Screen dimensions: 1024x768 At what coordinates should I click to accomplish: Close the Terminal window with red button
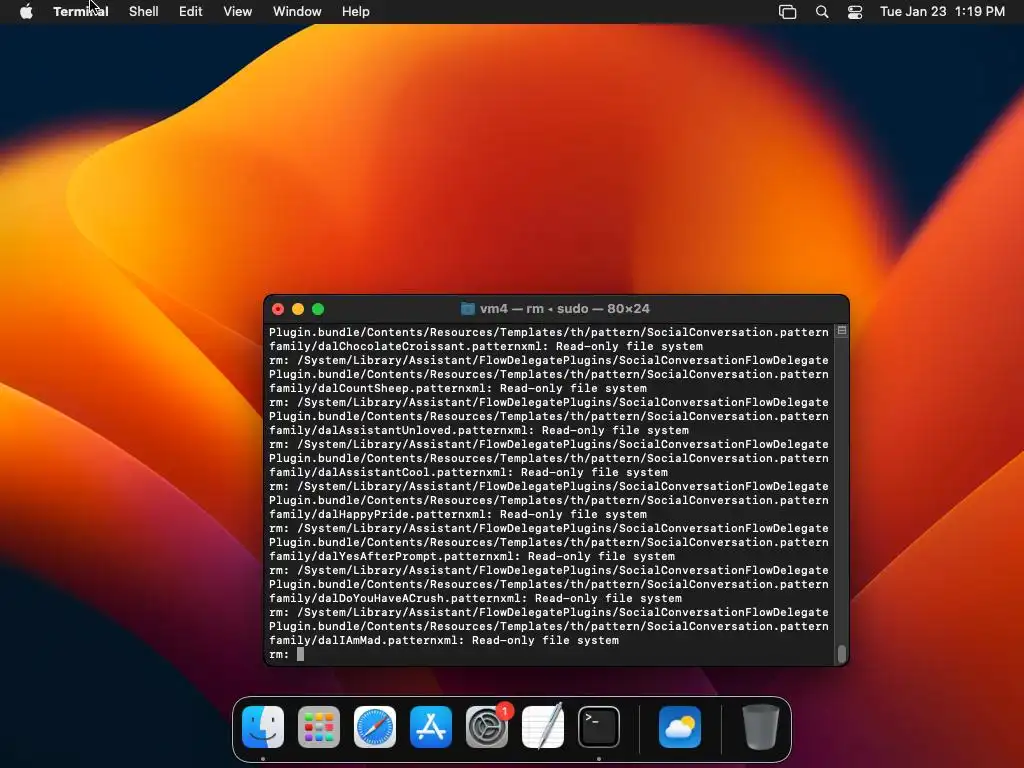(x=278, y=309)
